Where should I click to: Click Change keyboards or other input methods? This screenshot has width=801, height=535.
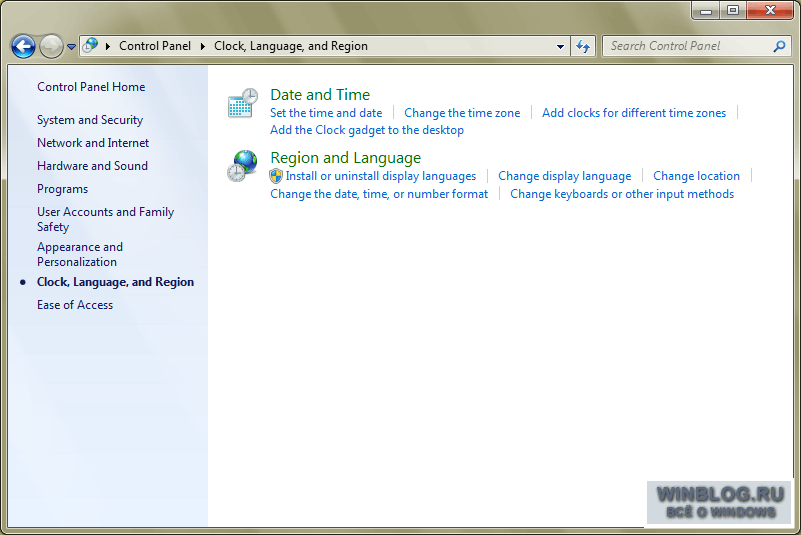point(622,194)
